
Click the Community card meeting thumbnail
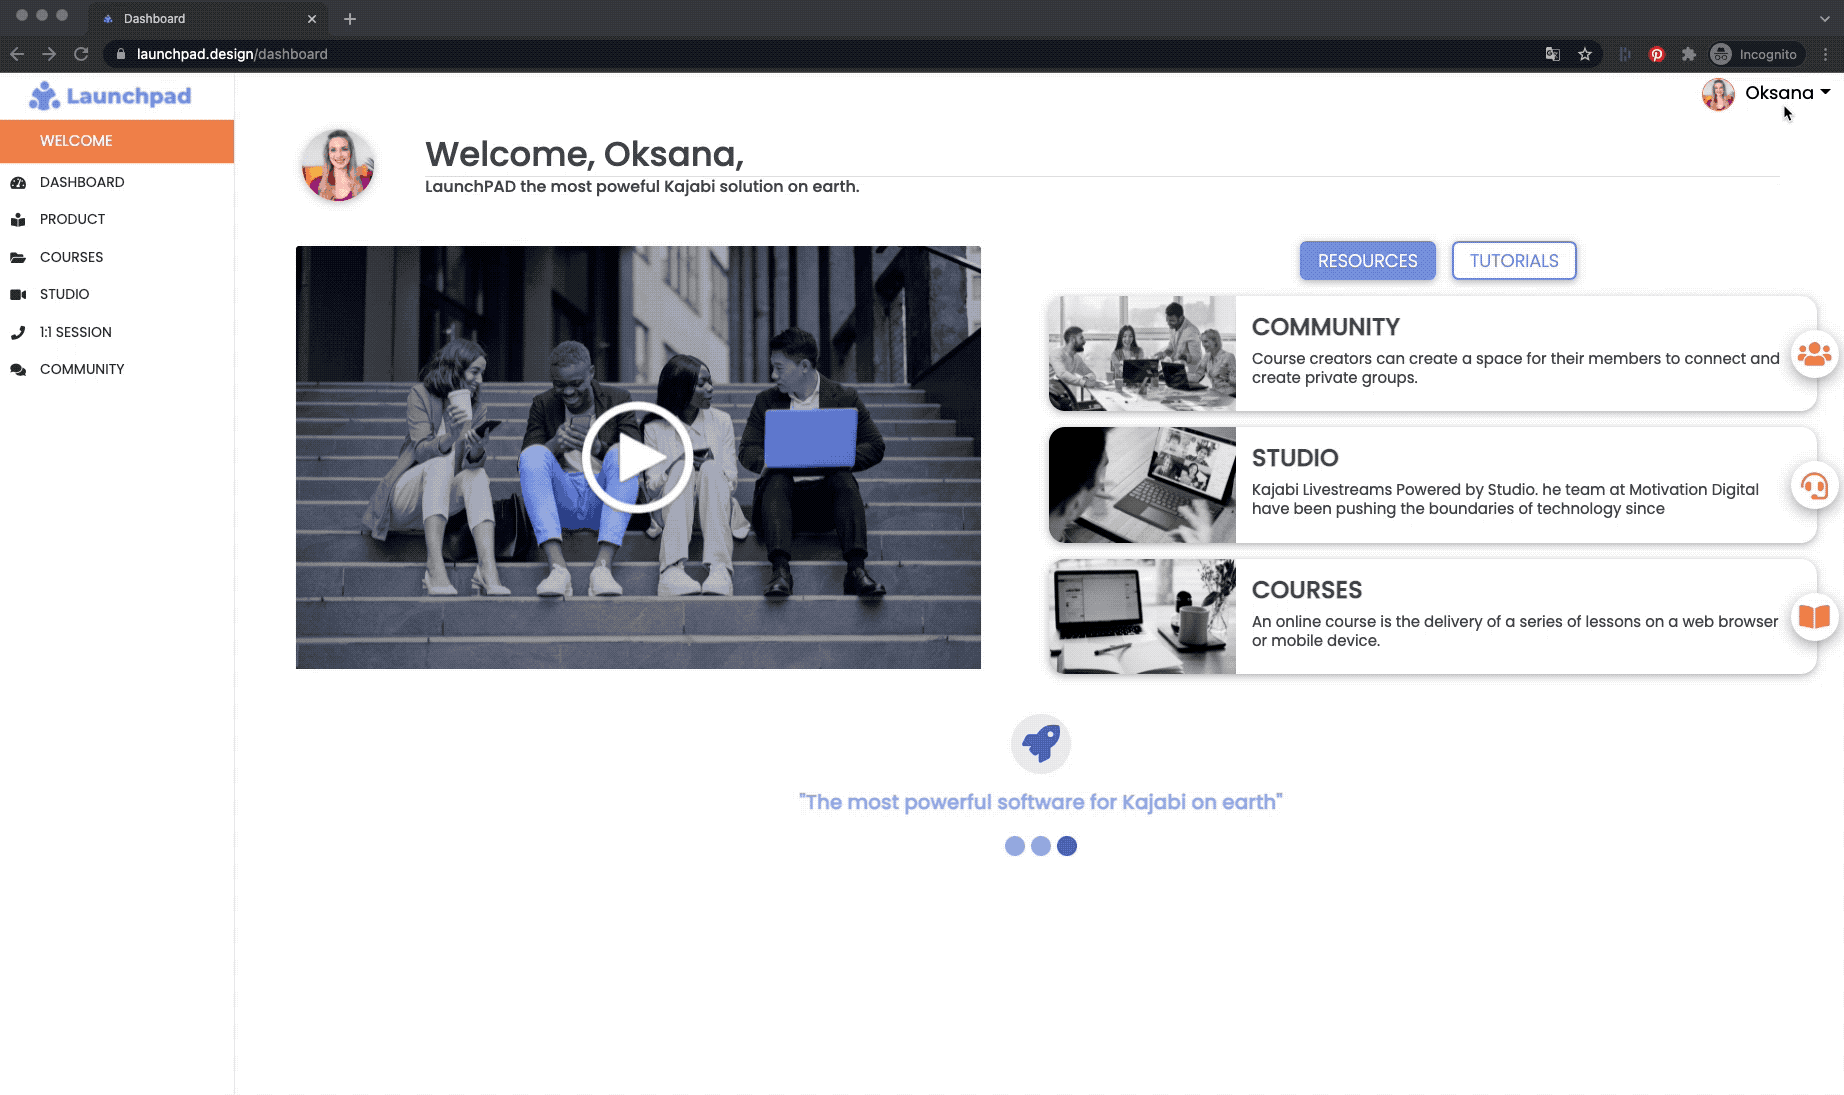(1142, 354)
